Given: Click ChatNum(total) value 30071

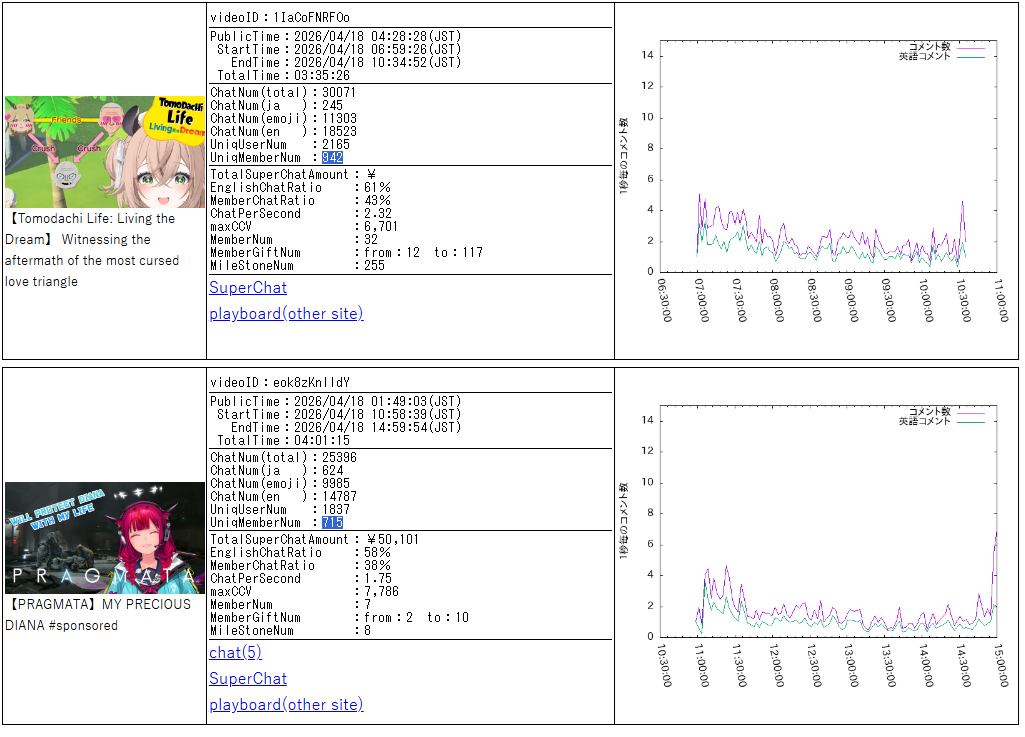Looking at the screenshot, I should point(339,93).
